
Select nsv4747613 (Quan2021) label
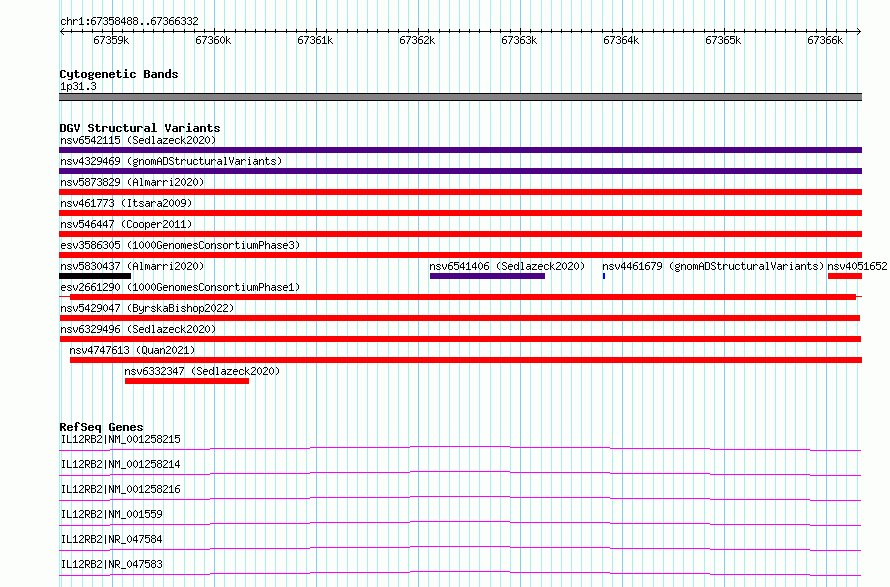pyautogui.click(x=132, y=350)
